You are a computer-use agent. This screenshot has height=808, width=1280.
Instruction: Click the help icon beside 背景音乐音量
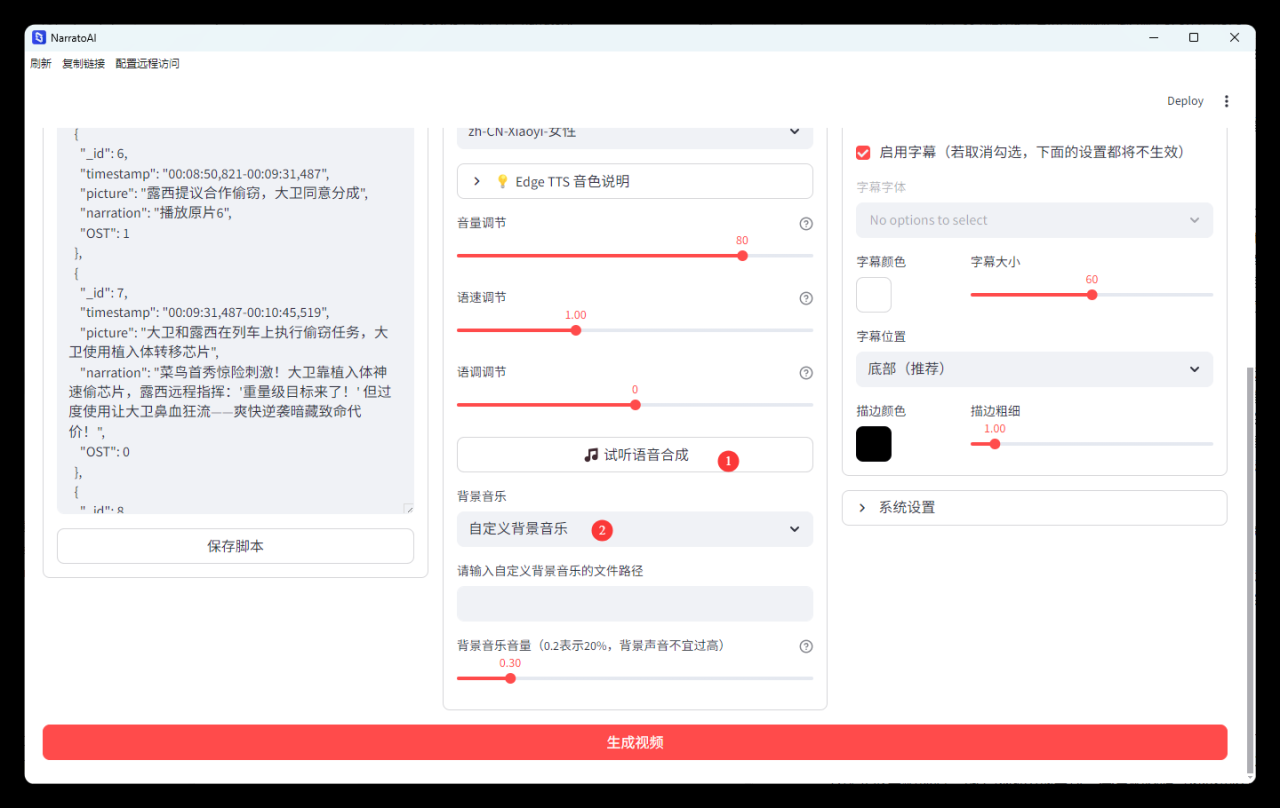(x=806, y=647)
